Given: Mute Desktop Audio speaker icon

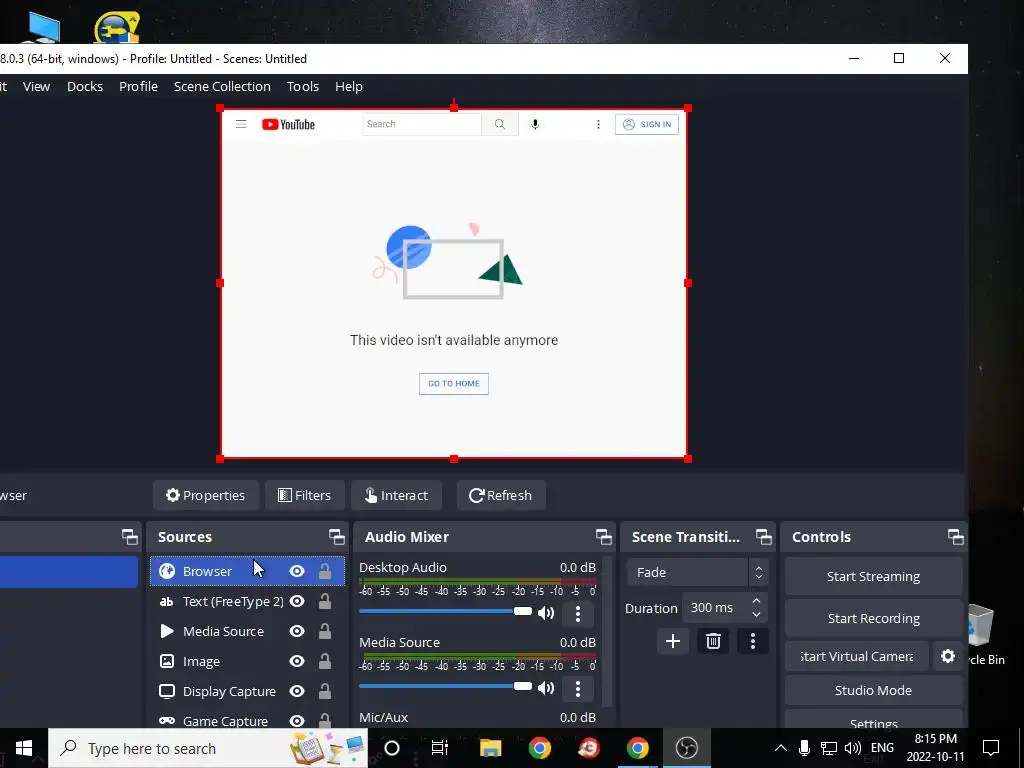Looking at the screenshot, I should click(x=546, y=613).
